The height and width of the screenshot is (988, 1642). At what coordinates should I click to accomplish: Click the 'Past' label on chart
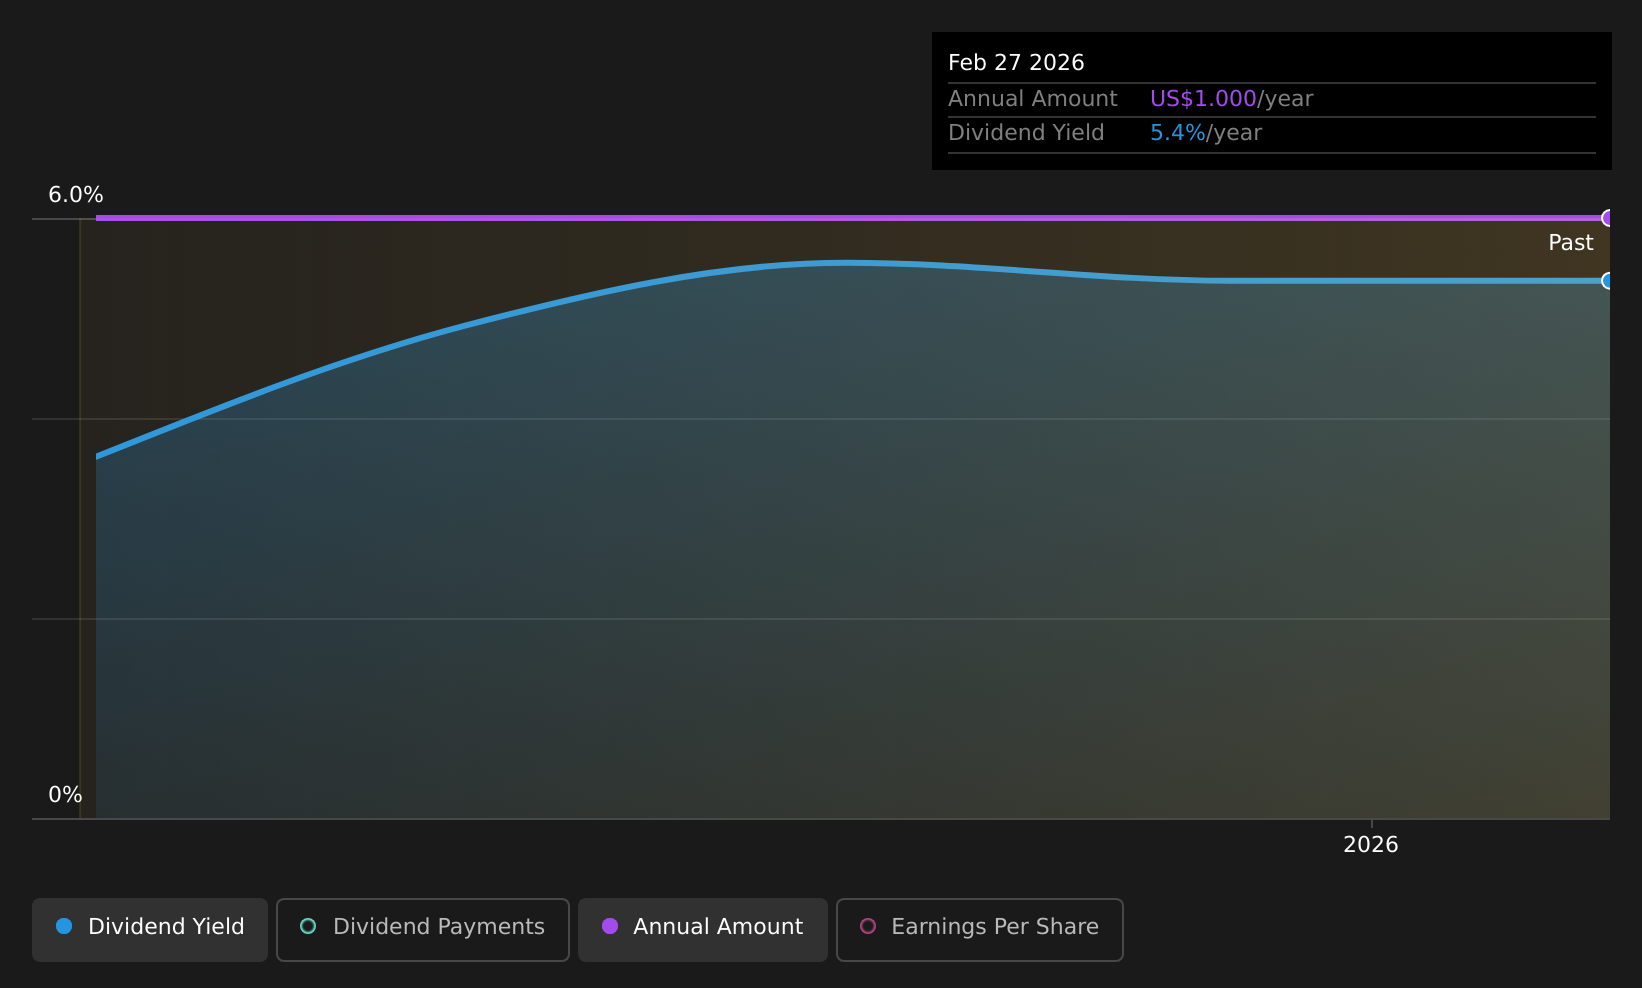tap(1571, 243)
